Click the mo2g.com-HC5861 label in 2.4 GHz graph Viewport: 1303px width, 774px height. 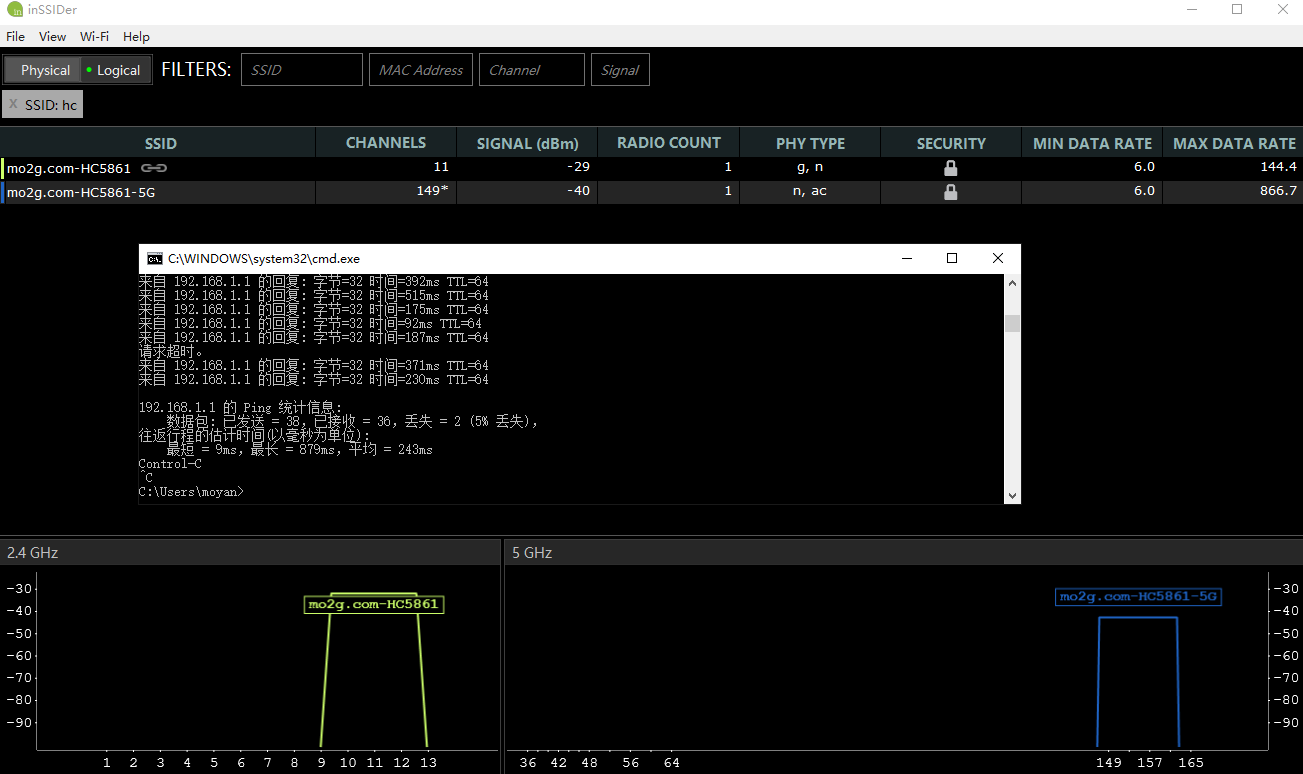click(374, 604)
